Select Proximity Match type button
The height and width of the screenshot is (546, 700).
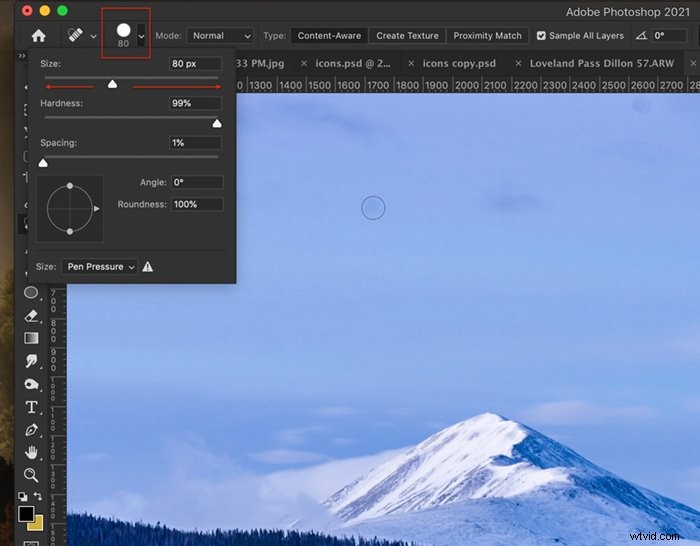click(488, 36)
